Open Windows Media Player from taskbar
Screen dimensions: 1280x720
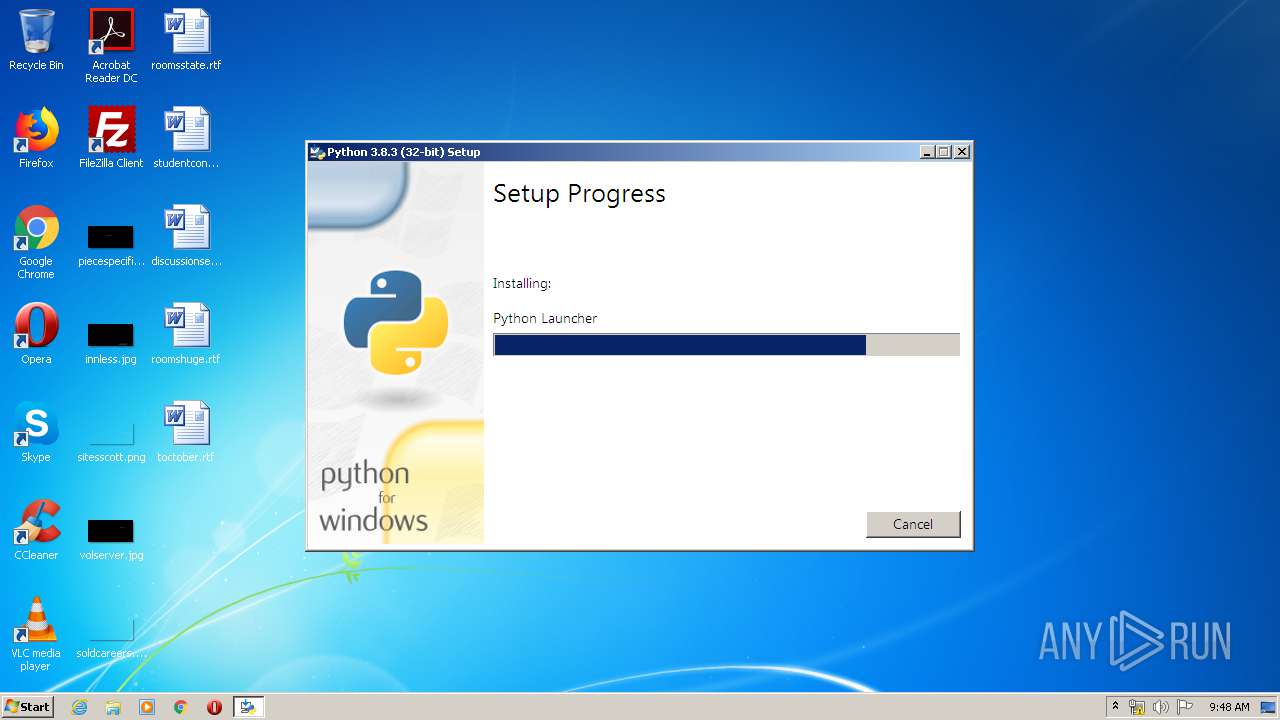pyautogui.click(x=147, y=707)
